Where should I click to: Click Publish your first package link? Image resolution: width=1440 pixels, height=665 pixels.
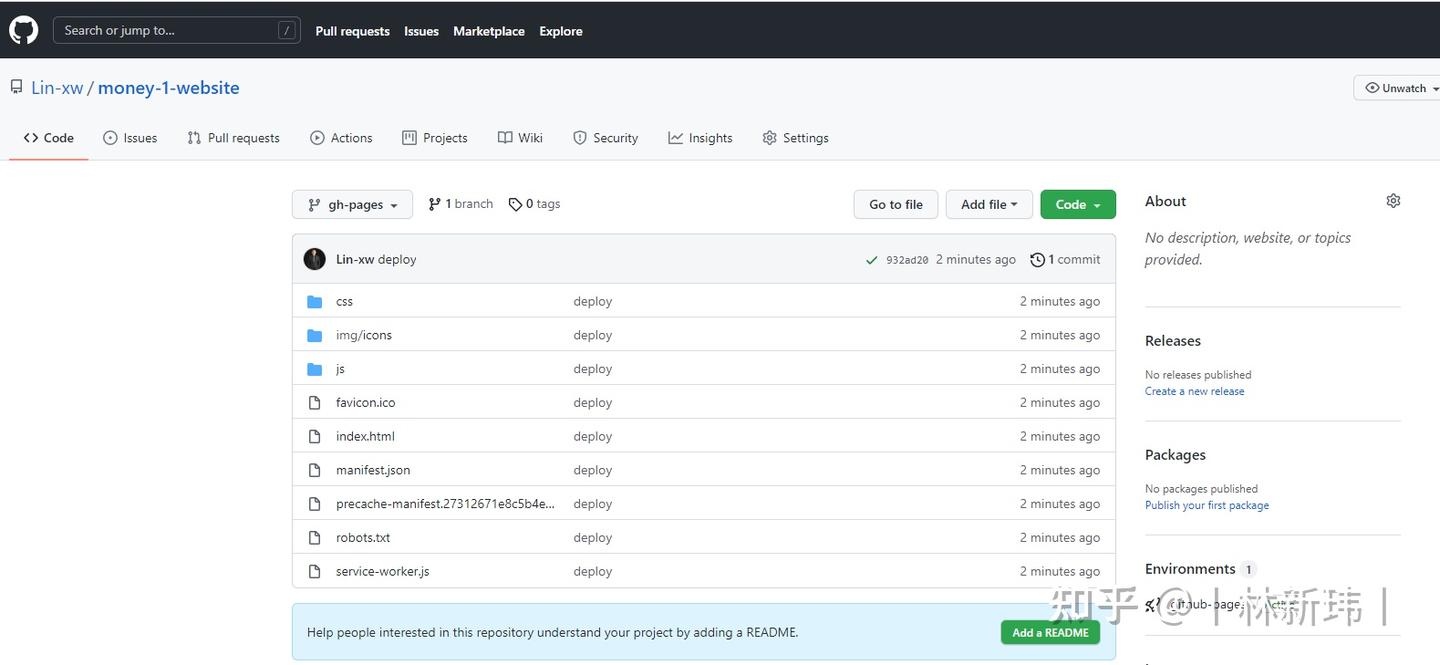(1207, 505)
